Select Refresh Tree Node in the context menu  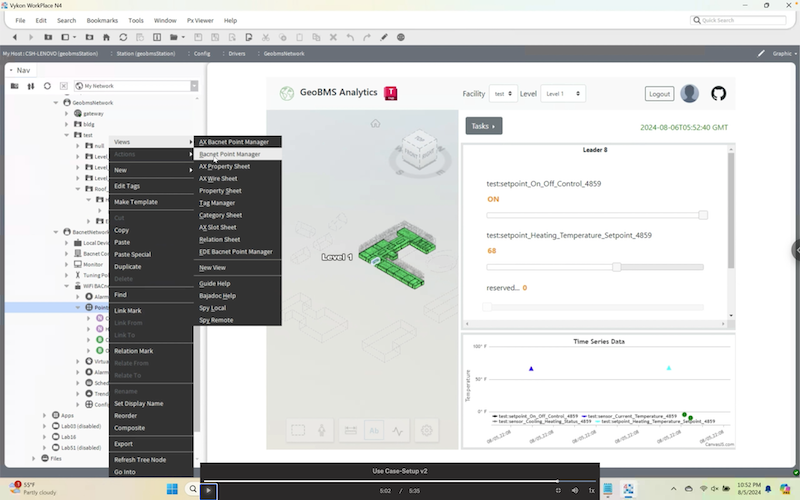pos(151,460)
